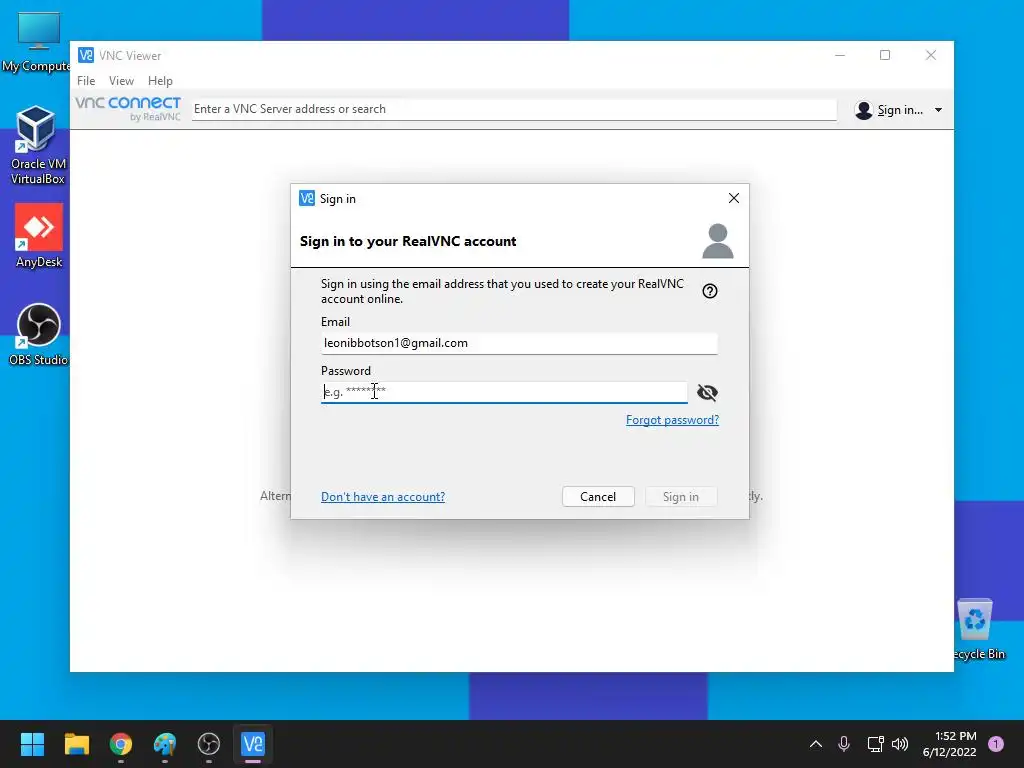Open OBS Studio from the taskbar
Viewport: 1024px width, 768px height.
coord(209,744)
